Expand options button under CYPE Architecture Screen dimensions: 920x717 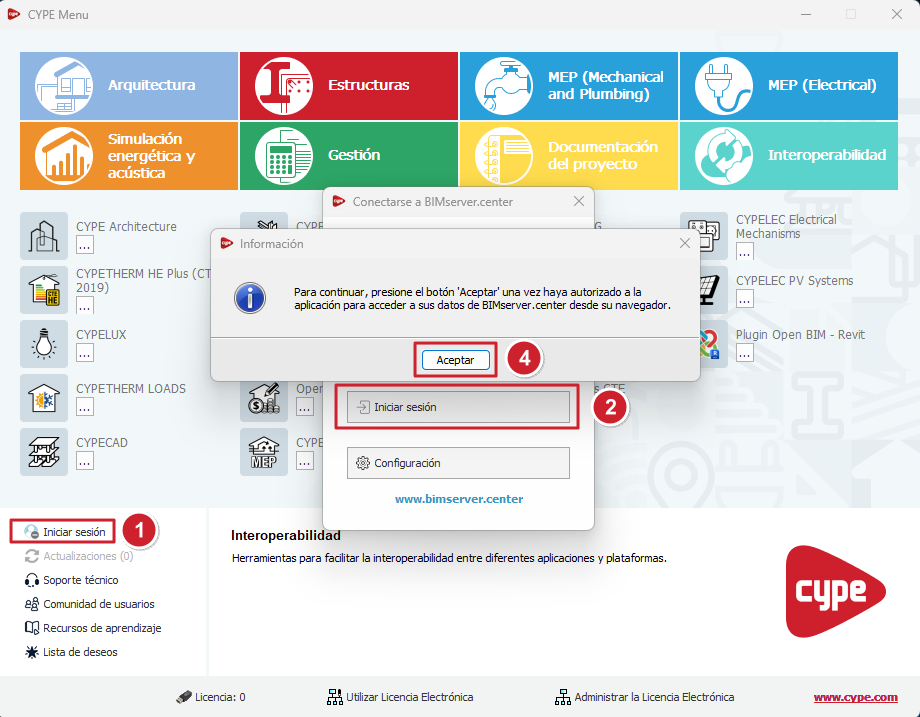(x=85, y=245)
